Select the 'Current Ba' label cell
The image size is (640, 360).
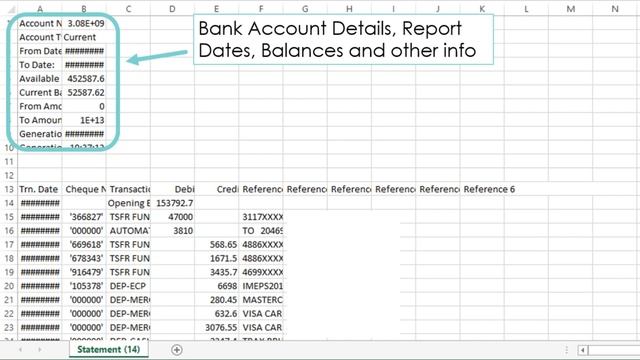click(40, 93)
